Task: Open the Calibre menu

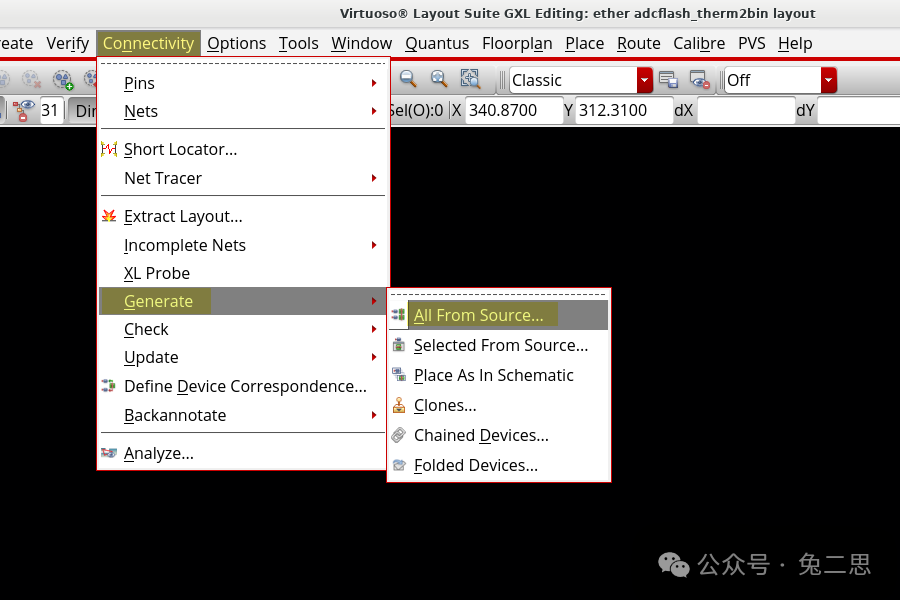Action: click(x=699, y=44)
